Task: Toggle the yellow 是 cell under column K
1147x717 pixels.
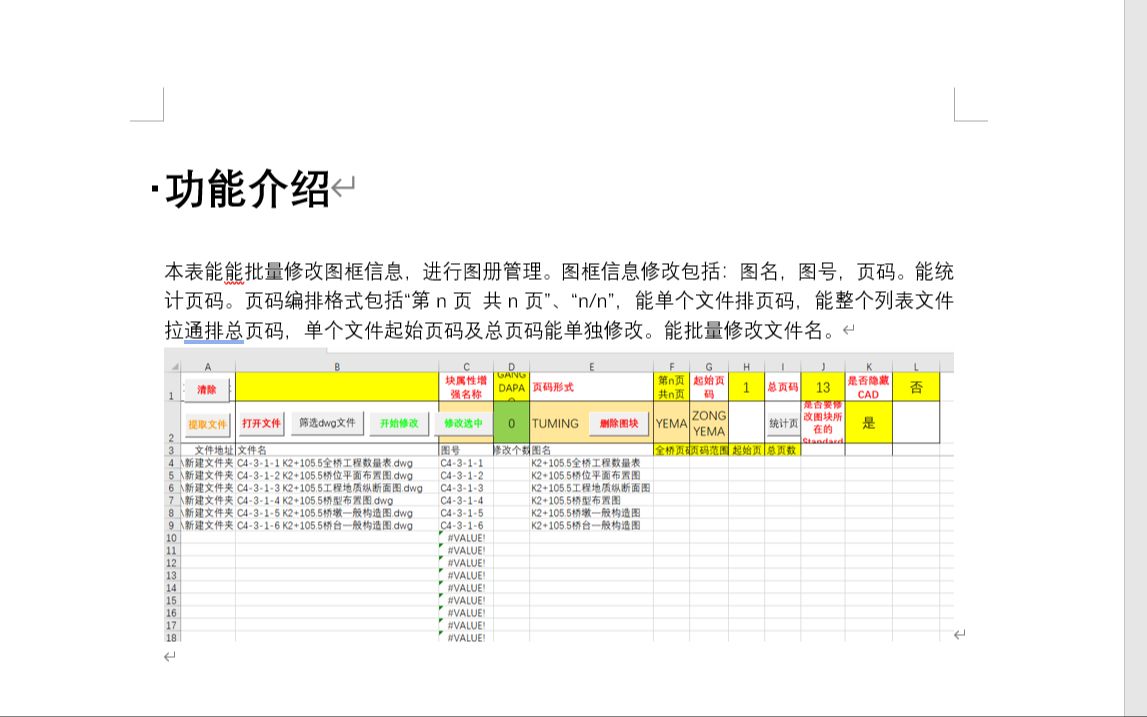Action: (x=868, y=423)
